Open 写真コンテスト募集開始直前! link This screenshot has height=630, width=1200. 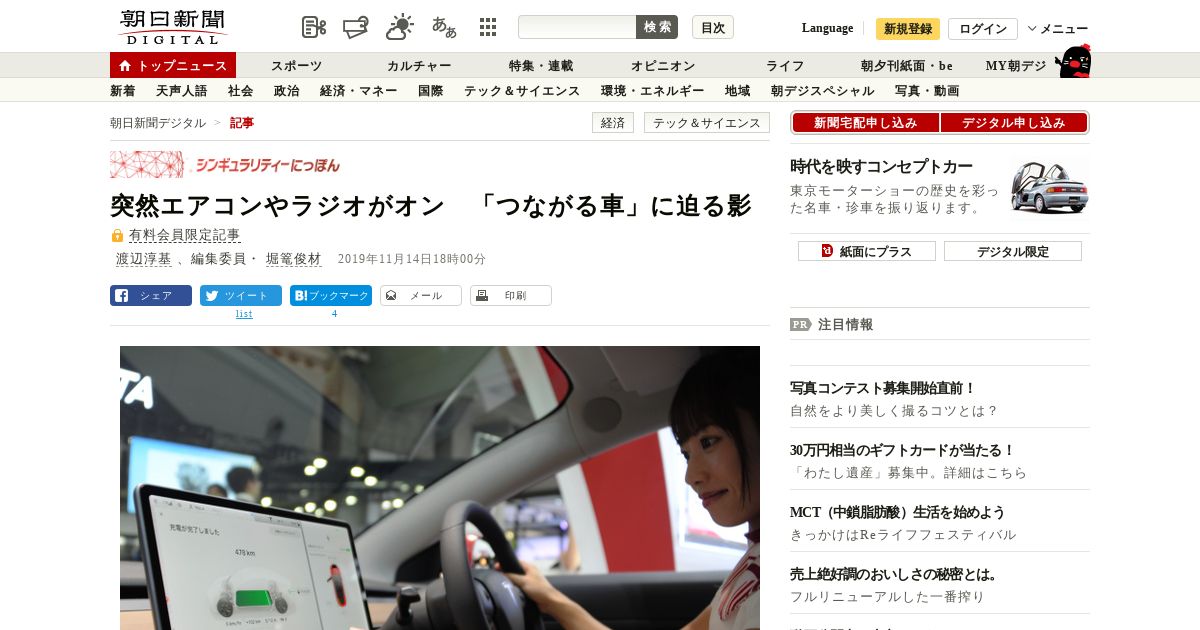[883, 388]
